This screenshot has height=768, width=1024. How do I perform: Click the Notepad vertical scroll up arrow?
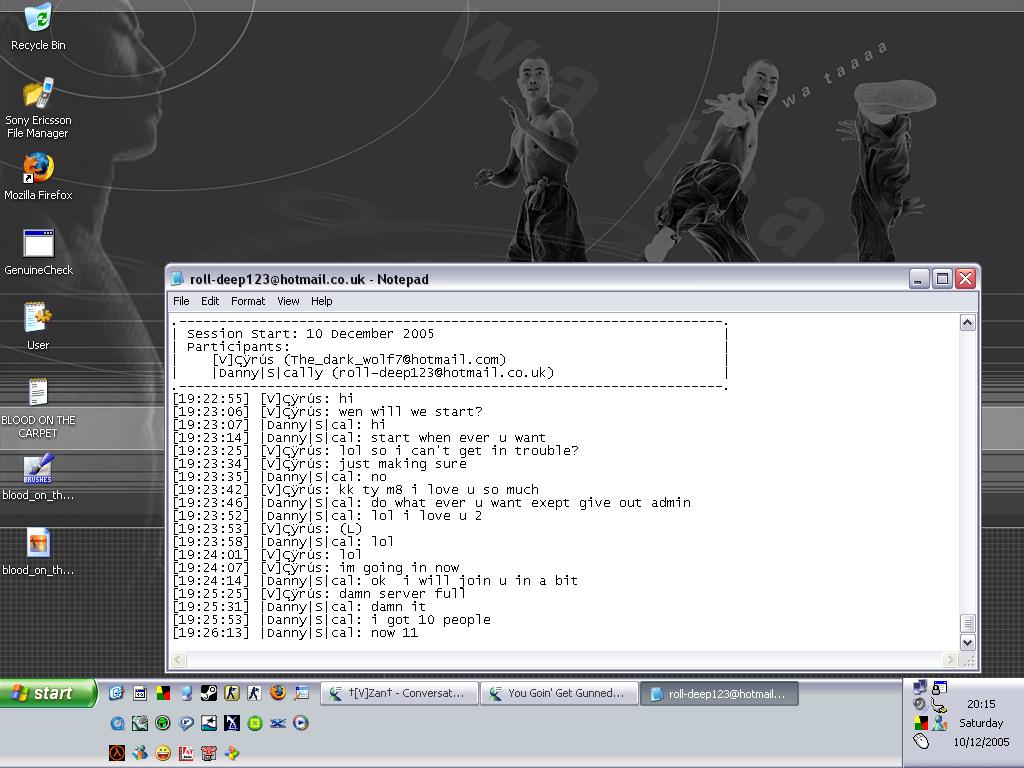(x=967, y=323)
